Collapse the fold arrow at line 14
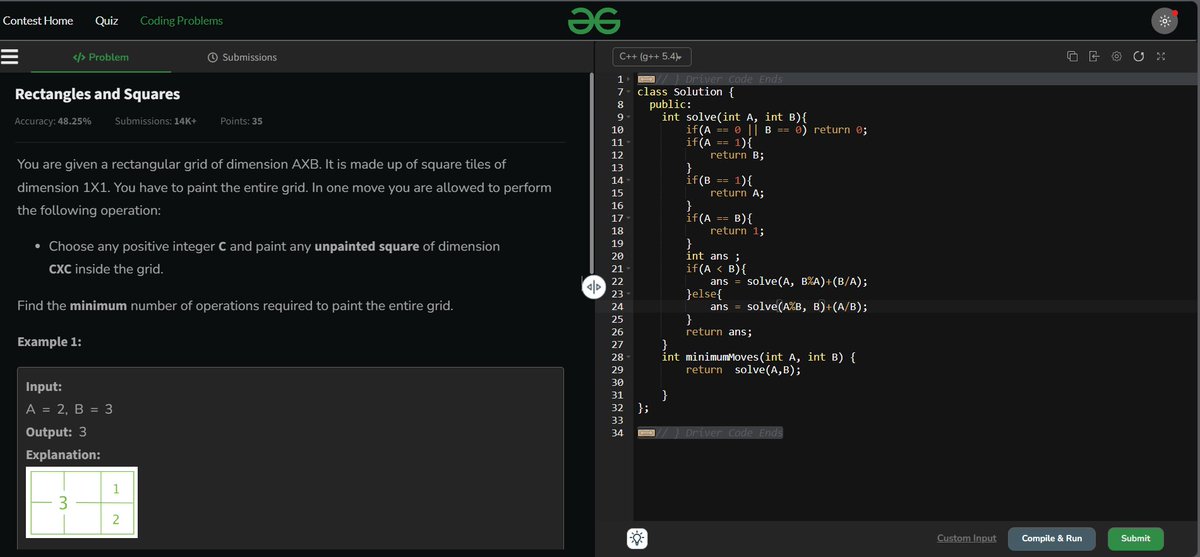 pos(628,180)
